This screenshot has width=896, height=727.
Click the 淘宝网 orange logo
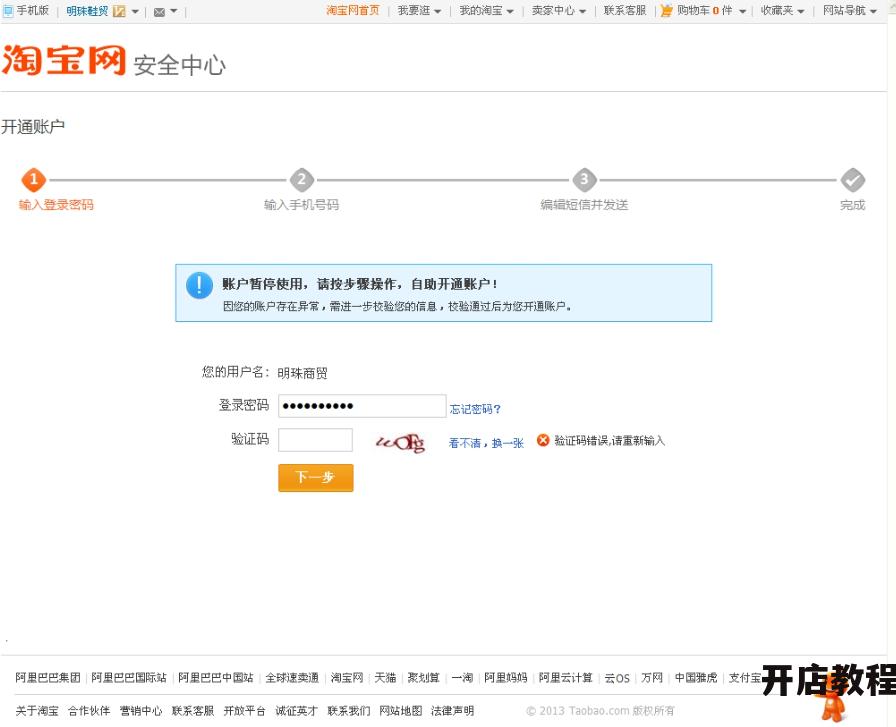coord(63,59)
